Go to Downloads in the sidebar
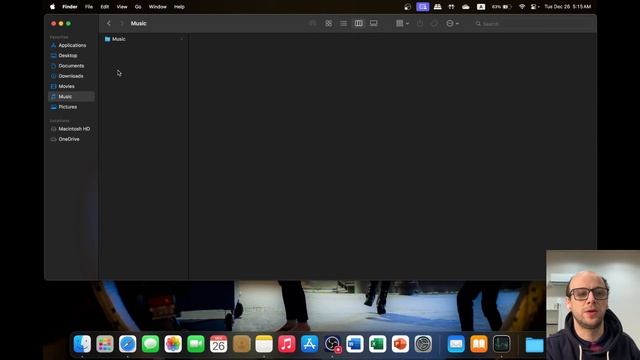 coord(71,76)
